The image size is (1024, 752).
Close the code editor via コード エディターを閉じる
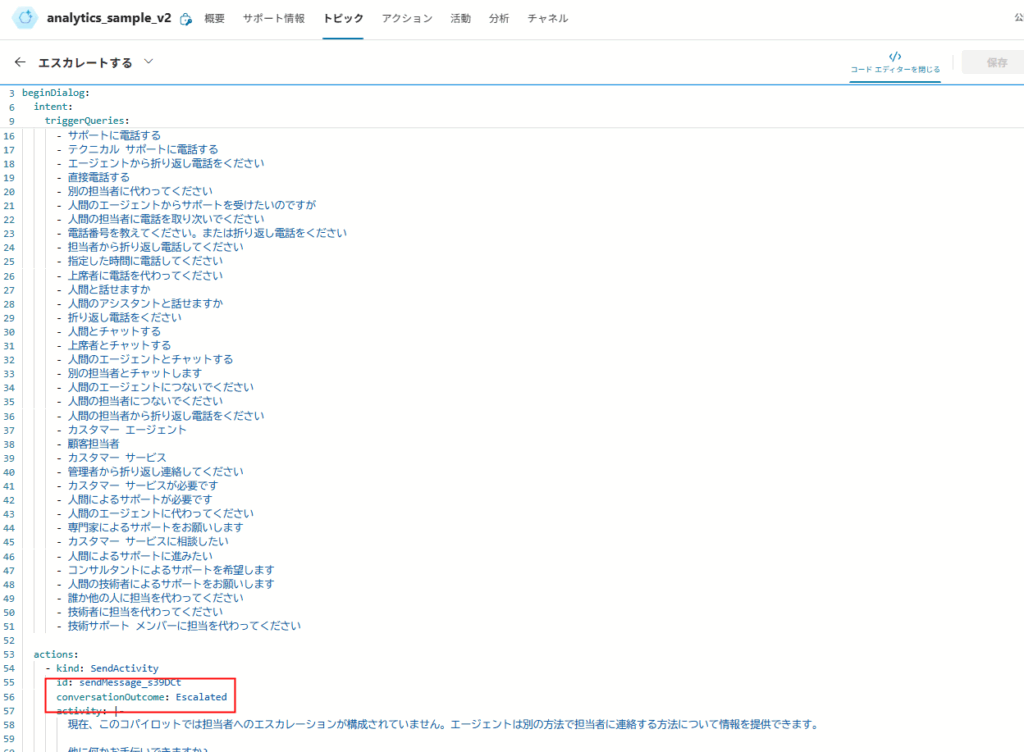pyautogui.click(x=895, y=63)
